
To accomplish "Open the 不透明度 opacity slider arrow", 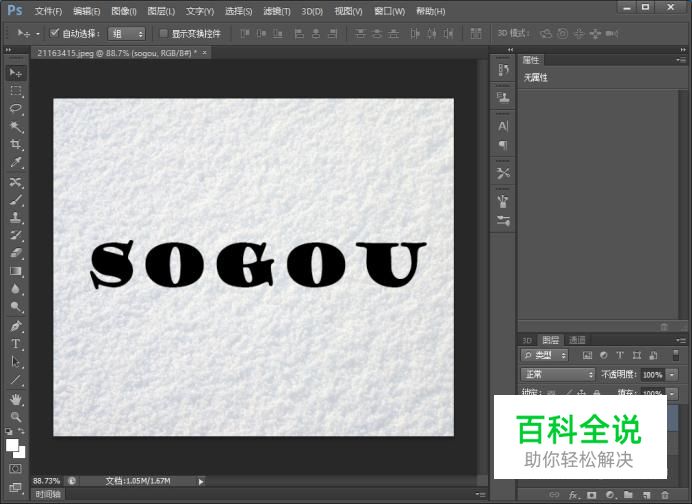I will point(672,375).
